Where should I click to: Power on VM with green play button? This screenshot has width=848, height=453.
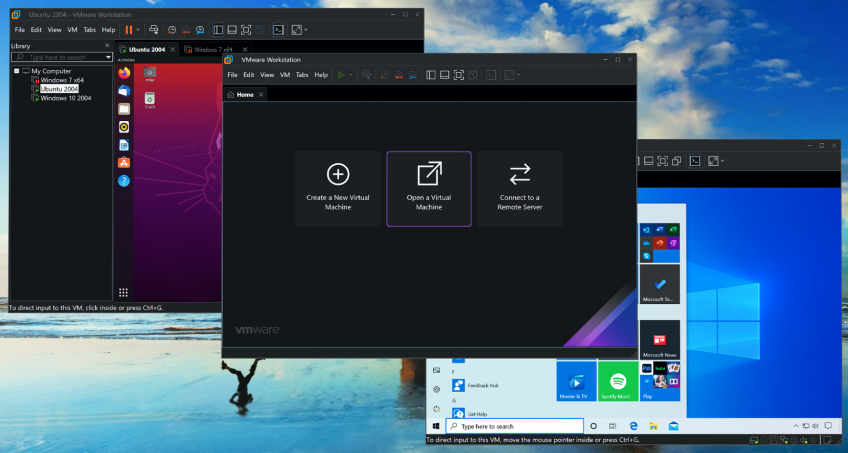click(341, 75)
